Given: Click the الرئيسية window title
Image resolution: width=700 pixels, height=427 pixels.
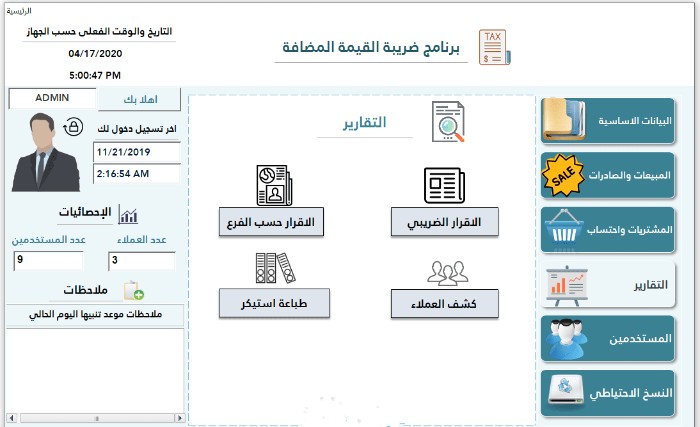Looking at the screenshot, I should click(x=19, y=11).
